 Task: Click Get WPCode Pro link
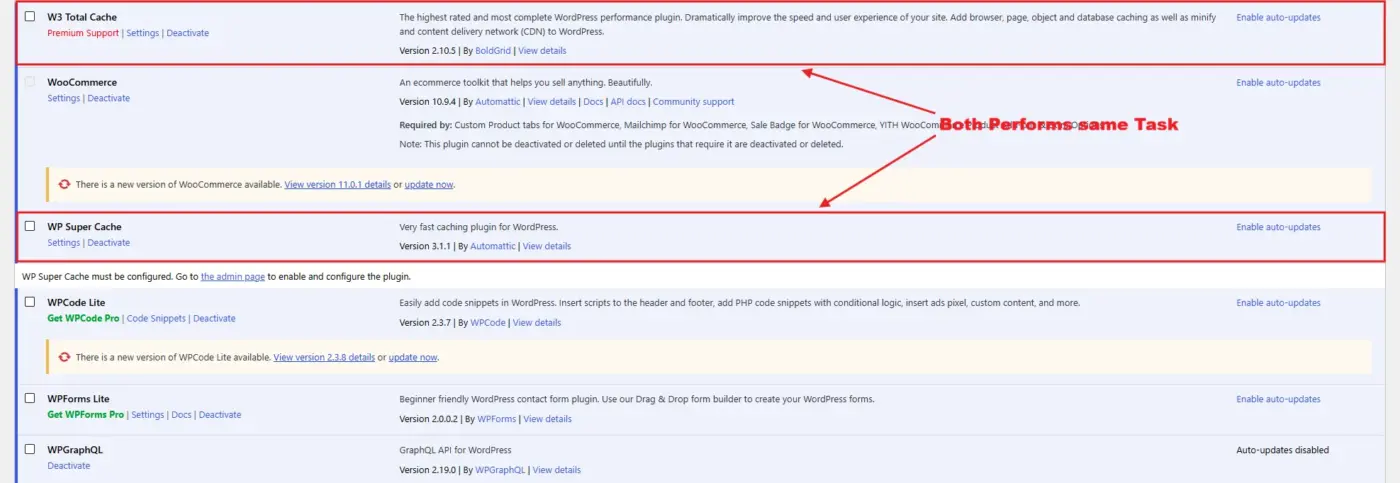point(83,318)
